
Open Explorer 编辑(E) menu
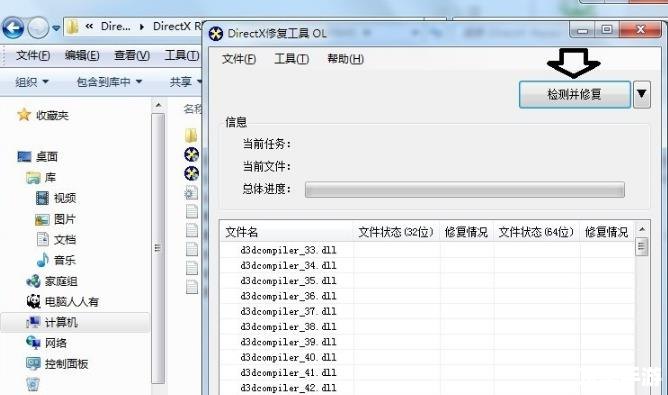[x=82, y=55]
